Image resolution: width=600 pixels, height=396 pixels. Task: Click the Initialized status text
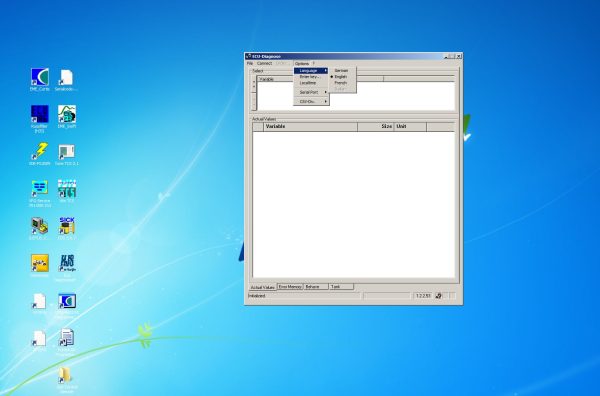[257, 296]
